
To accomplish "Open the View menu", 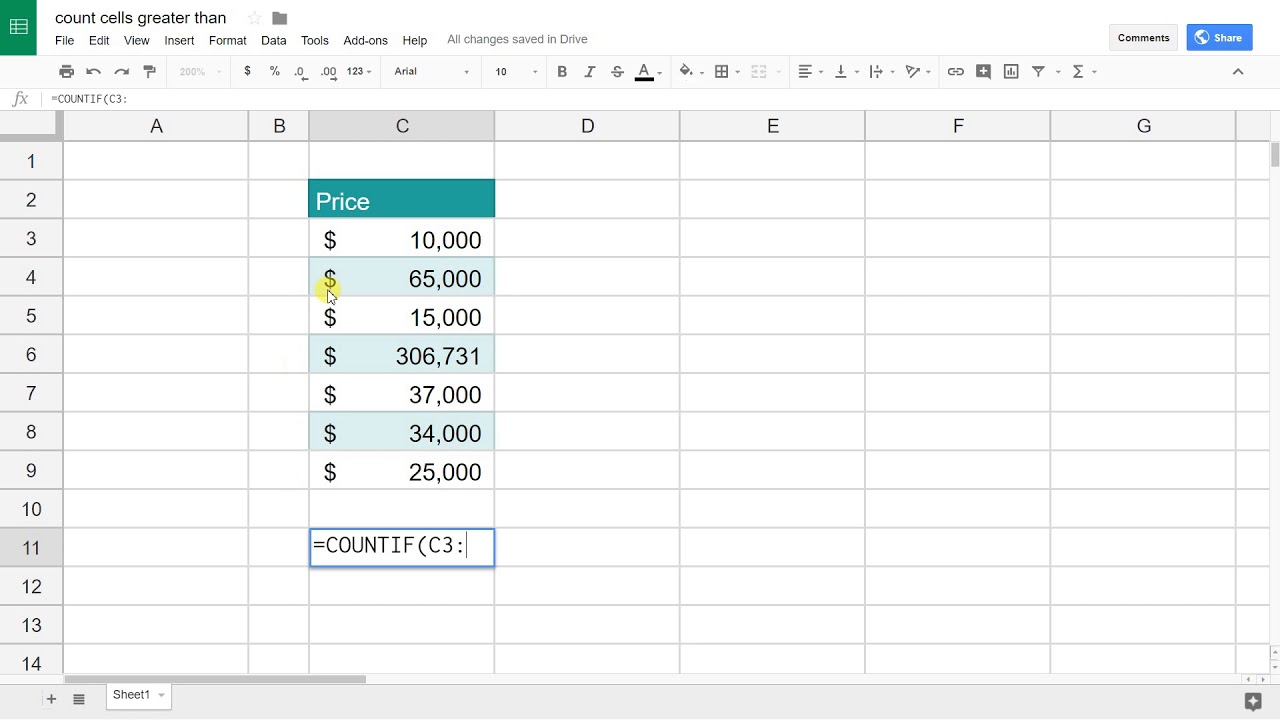I will (x=137, y=40).
